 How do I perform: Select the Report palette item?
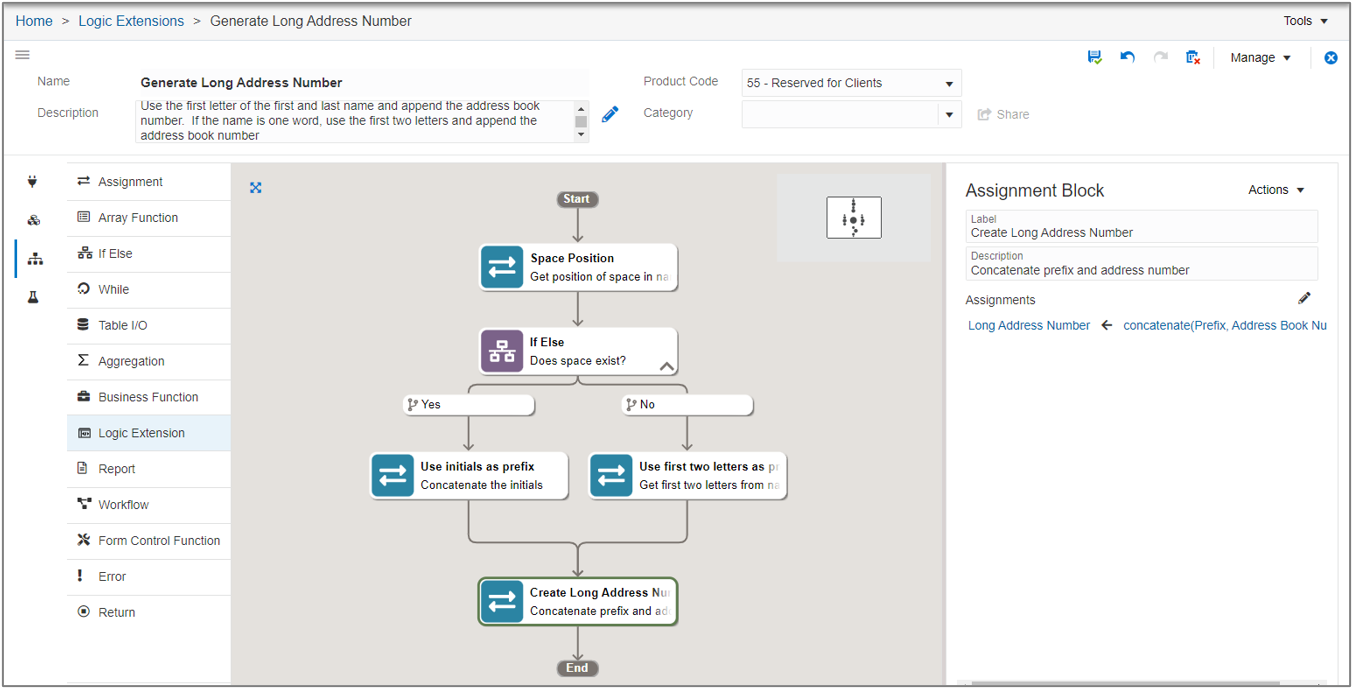[x=149, y=469]
